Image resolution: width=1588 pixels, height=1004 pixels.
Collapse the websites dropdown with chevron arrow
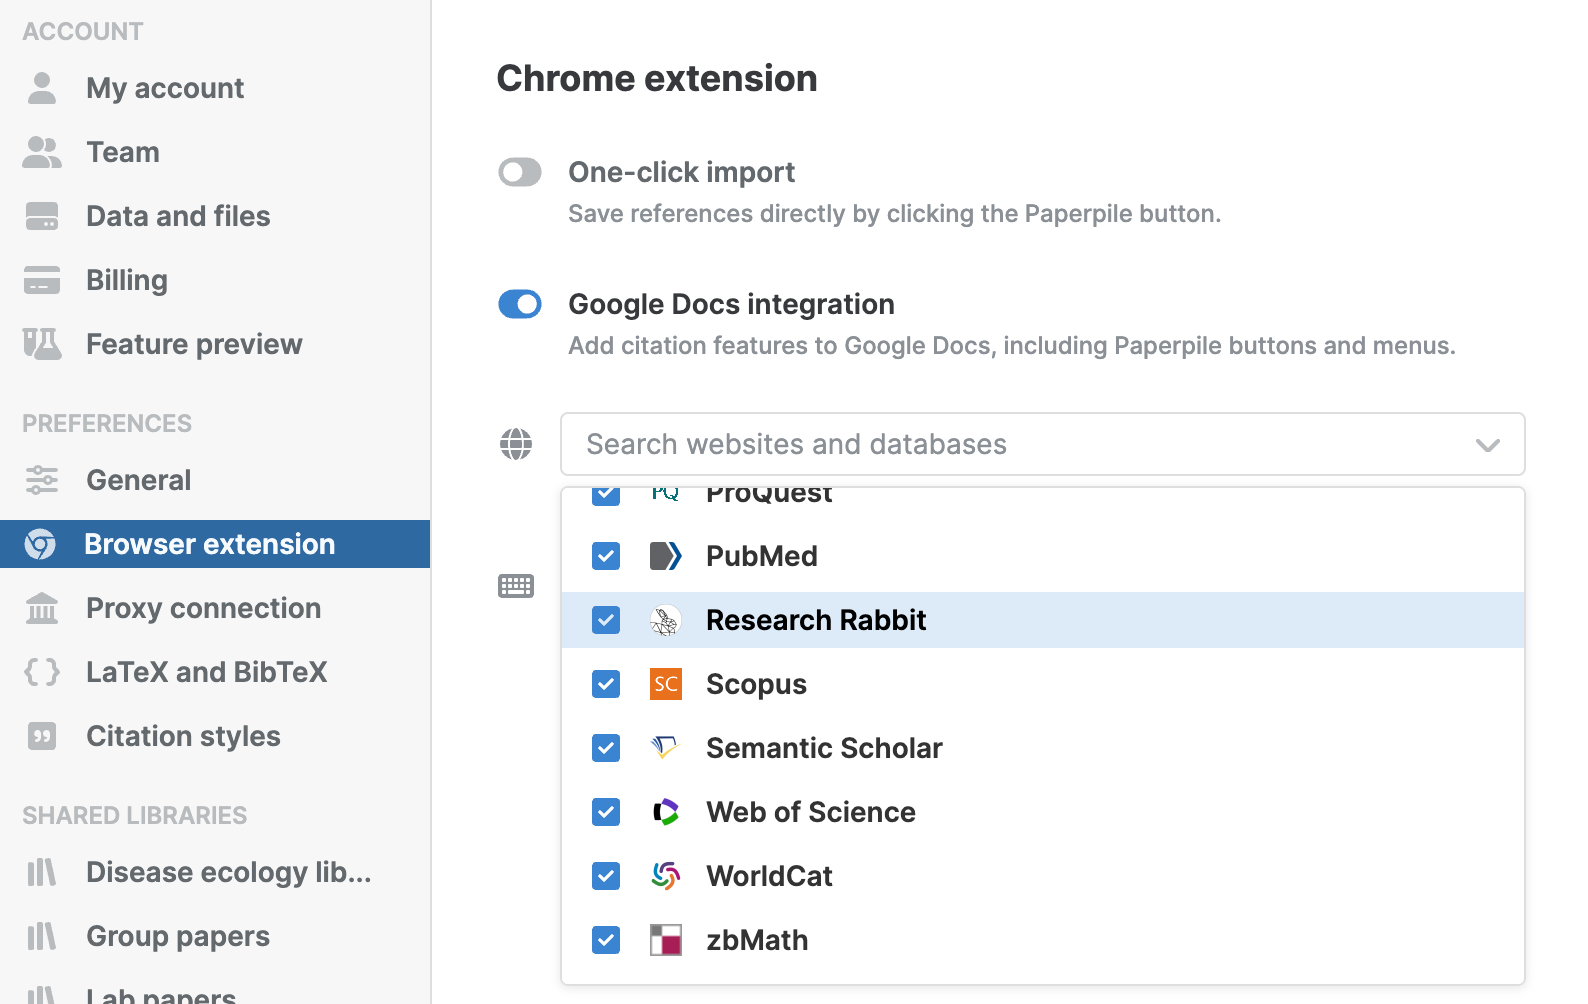(x=1487, y=445)
